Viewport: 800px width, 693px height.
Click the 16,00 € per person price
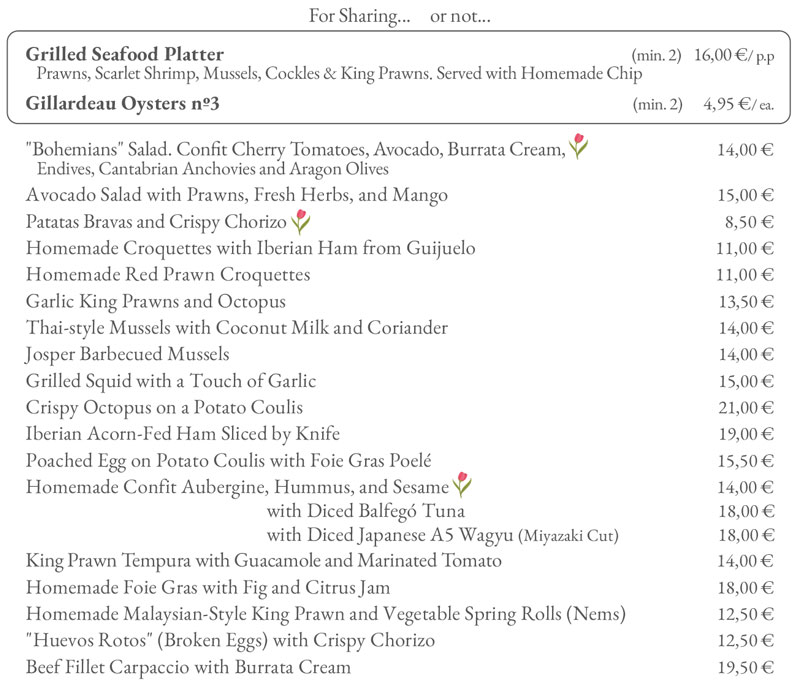pos(734,55)
